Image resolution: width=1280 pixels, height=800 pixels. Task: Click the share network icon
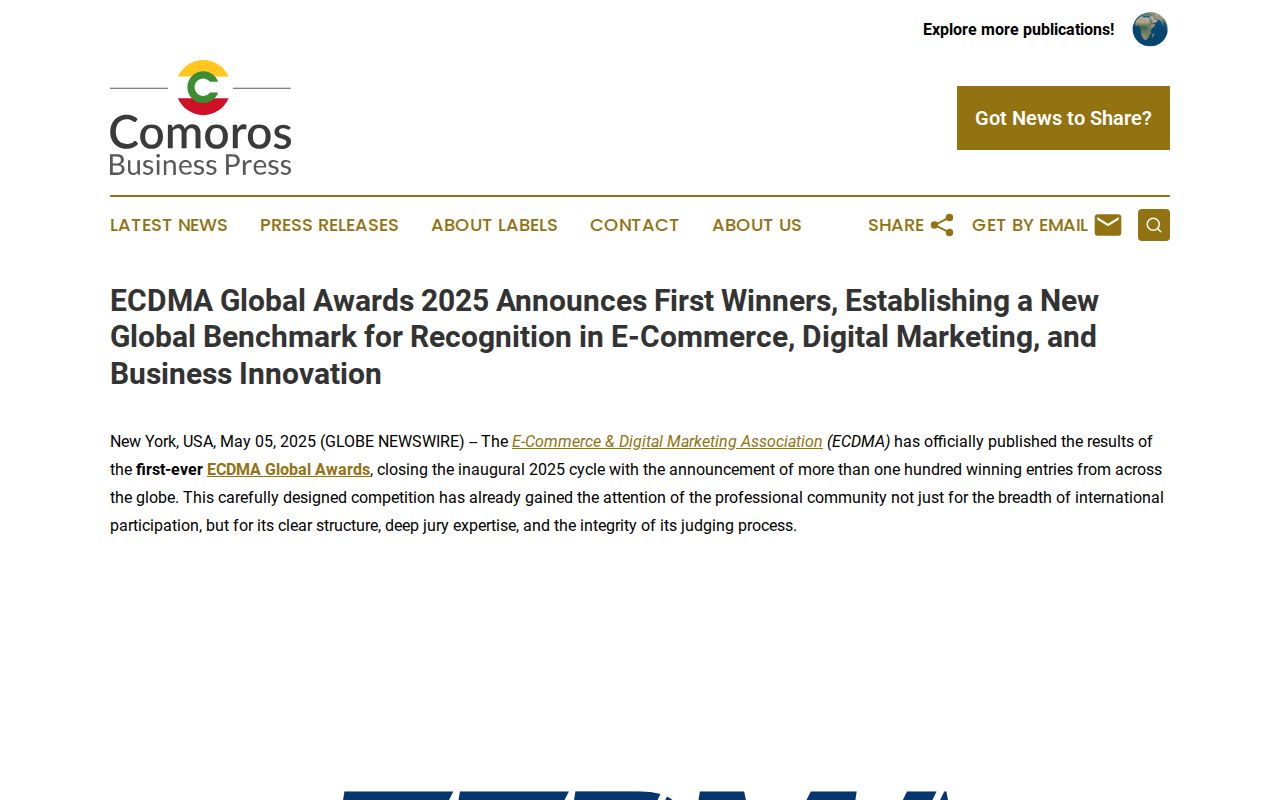941,224
